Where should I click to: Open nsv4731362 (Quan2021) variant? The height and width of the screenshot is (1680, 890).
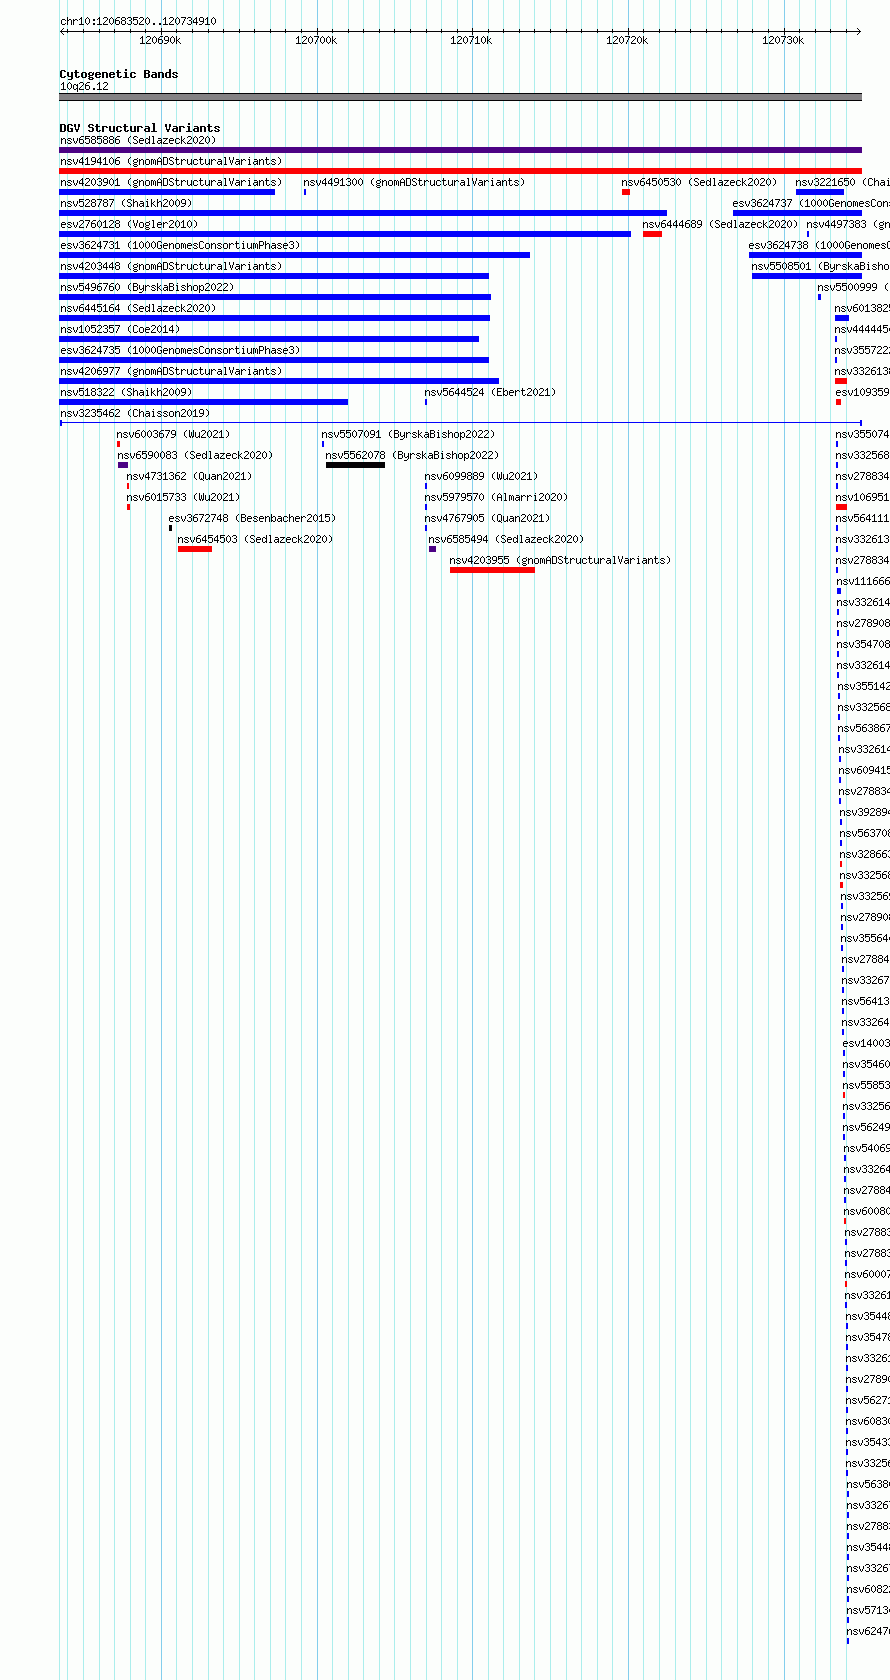coord(189,476)
